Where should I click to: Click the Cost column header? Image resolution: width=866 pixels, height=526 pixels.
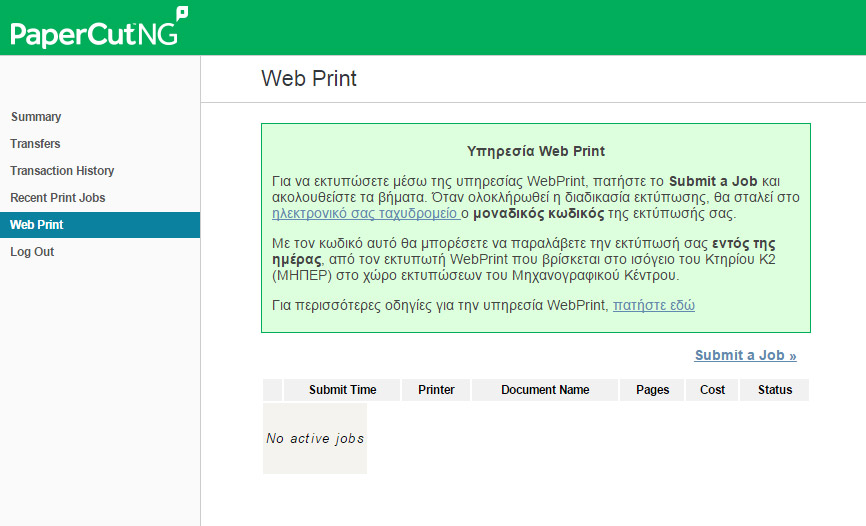(x=712, y=390)
